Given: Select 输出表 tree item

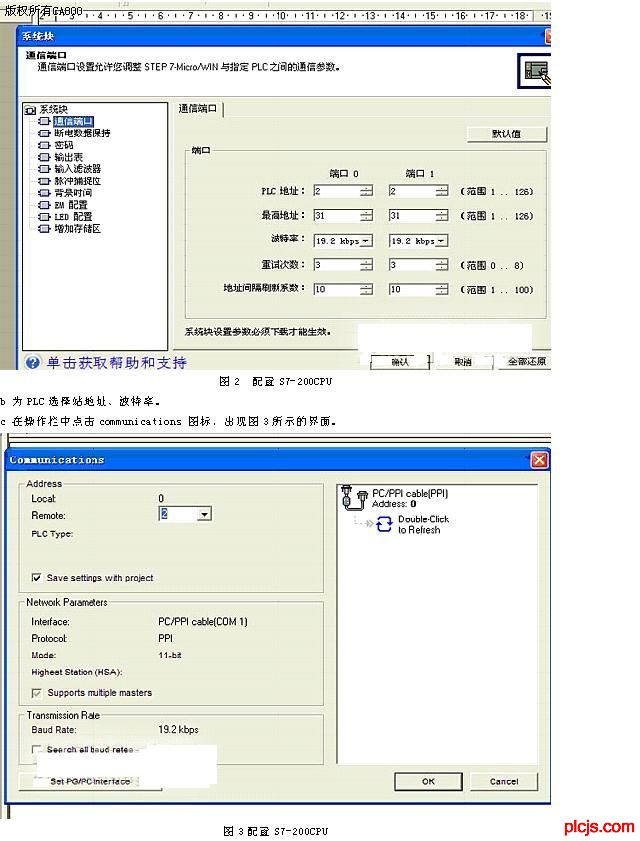Looking at the screenshot, I should tap(68, 157).
